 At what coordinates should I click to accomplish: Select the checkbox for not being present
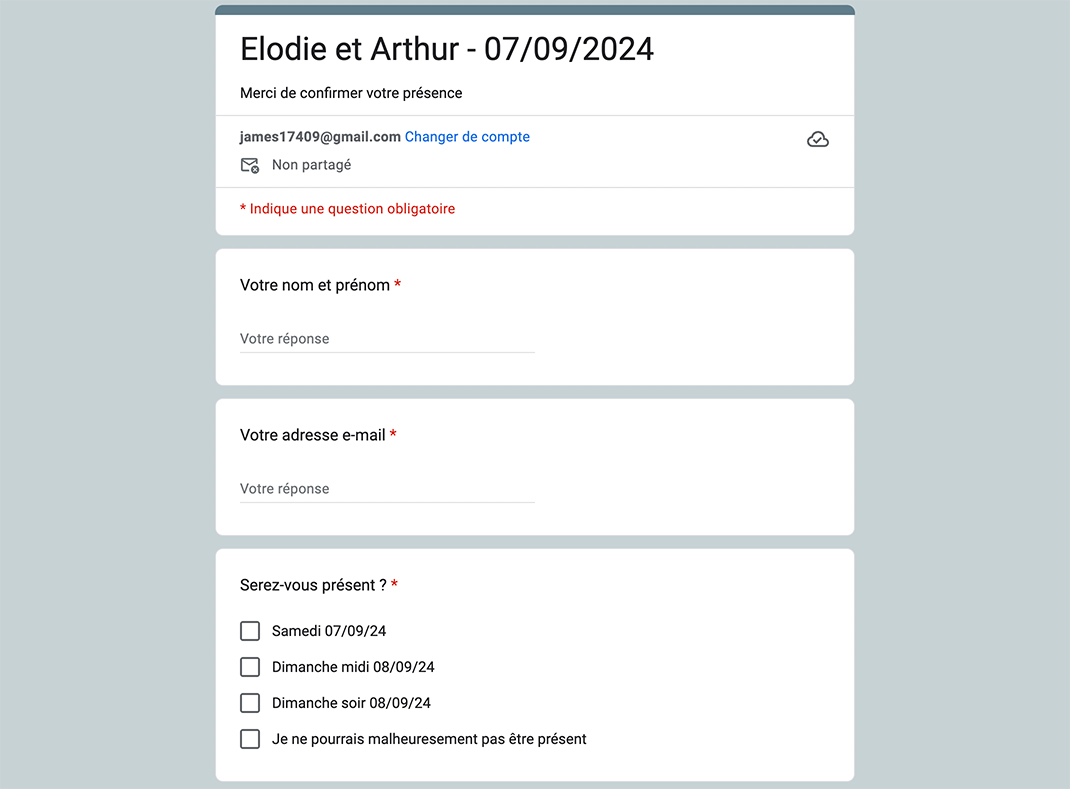tap(250, 739)
